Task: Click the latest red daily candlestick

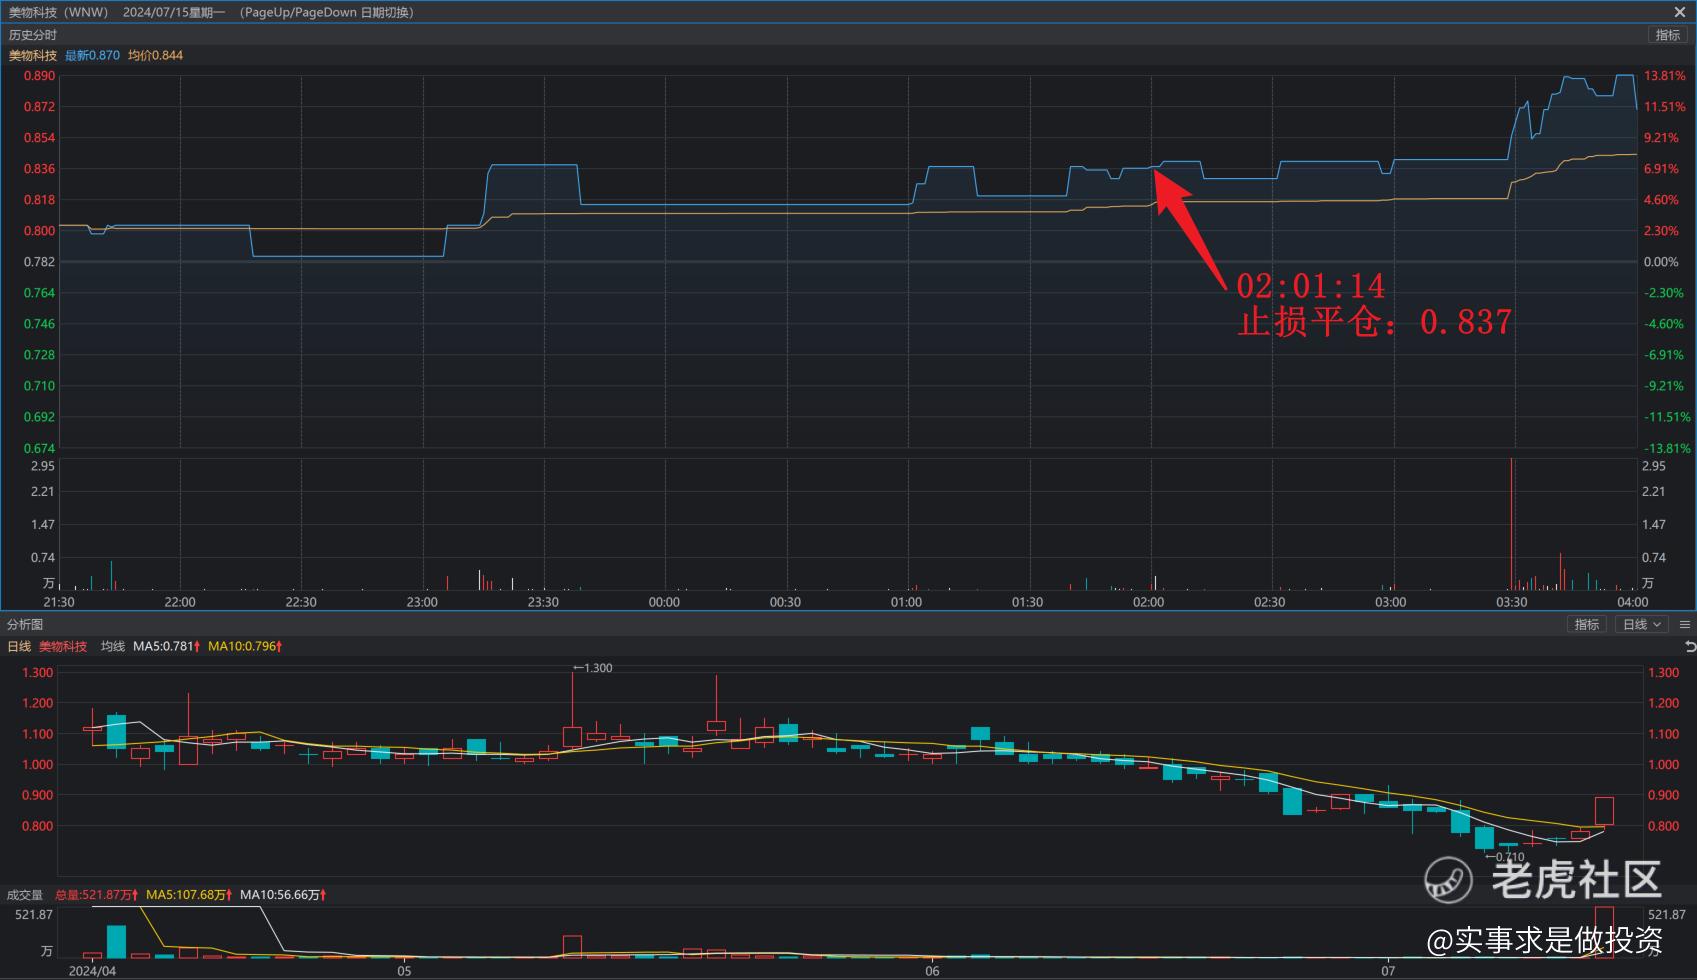Action: (1604, 811)
